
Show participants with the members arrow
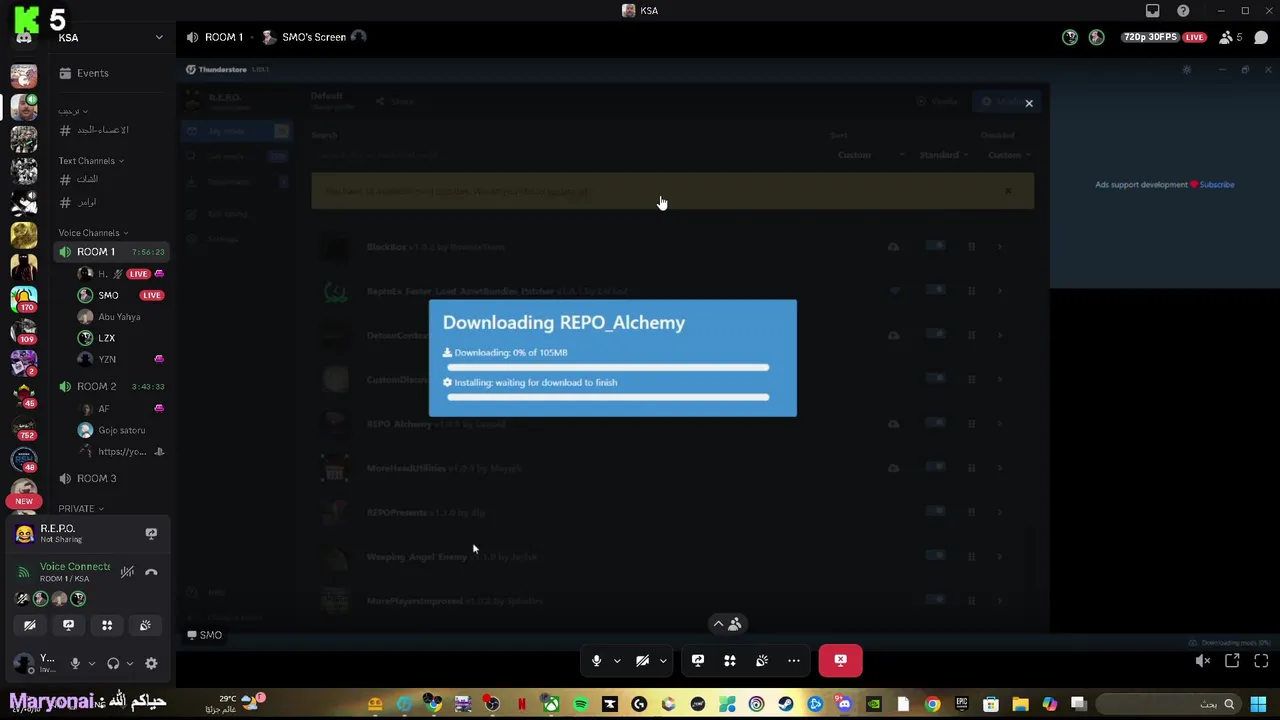tap(727, 625)
